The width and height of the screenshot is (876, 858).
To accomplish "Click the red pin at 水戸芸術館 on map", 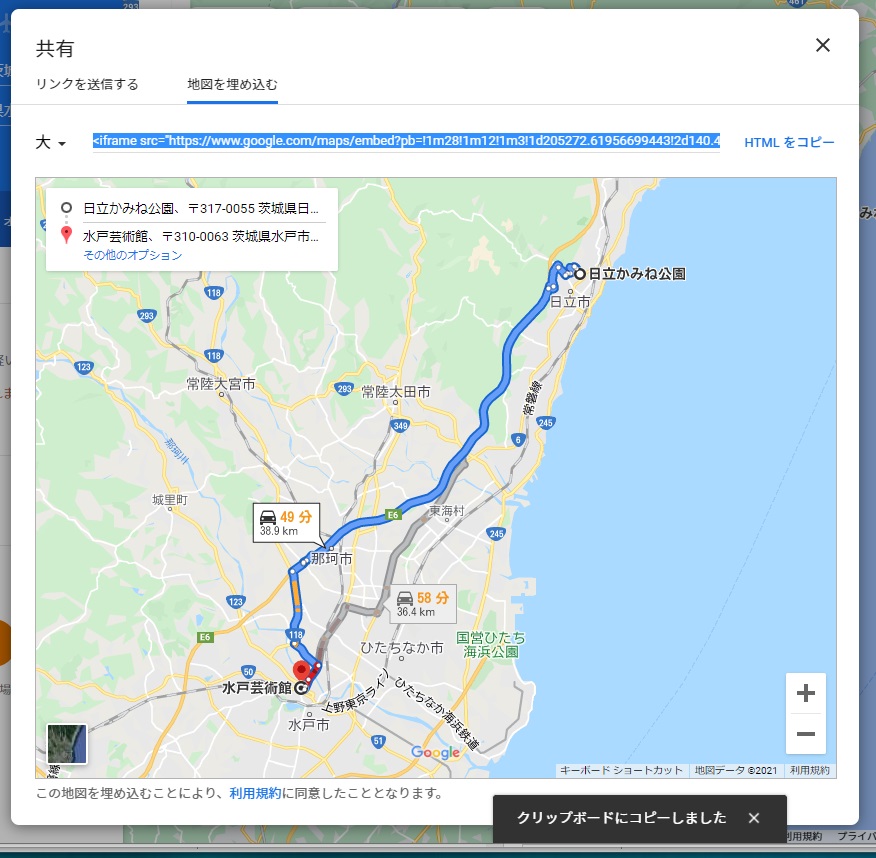I will tap(302, 670).
